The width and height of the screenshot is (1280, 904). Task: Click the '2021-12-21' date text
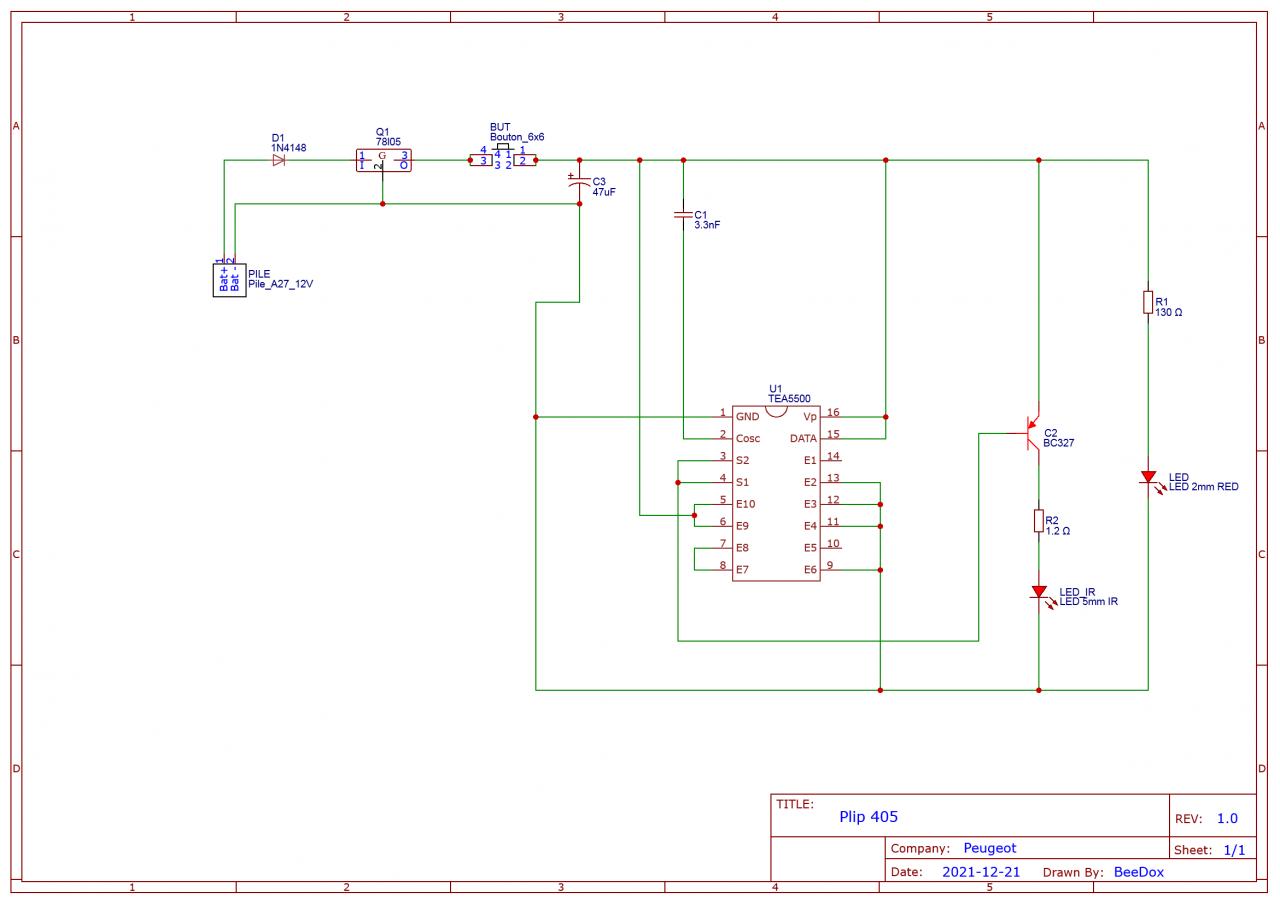pyautogui.click(x=981, y=872)
